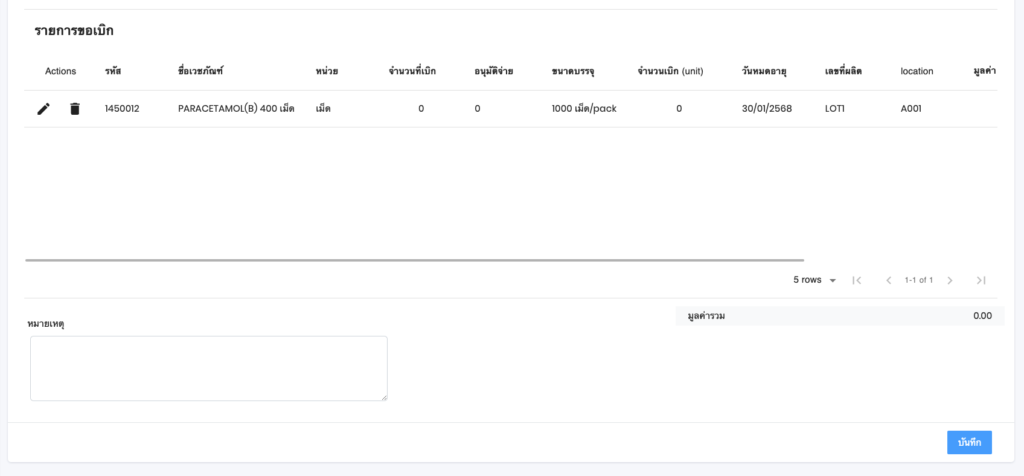This screenshot has width=1024, height=476.
Task: Click the เลขที่ผลิต column header
Action: point(843,71)
